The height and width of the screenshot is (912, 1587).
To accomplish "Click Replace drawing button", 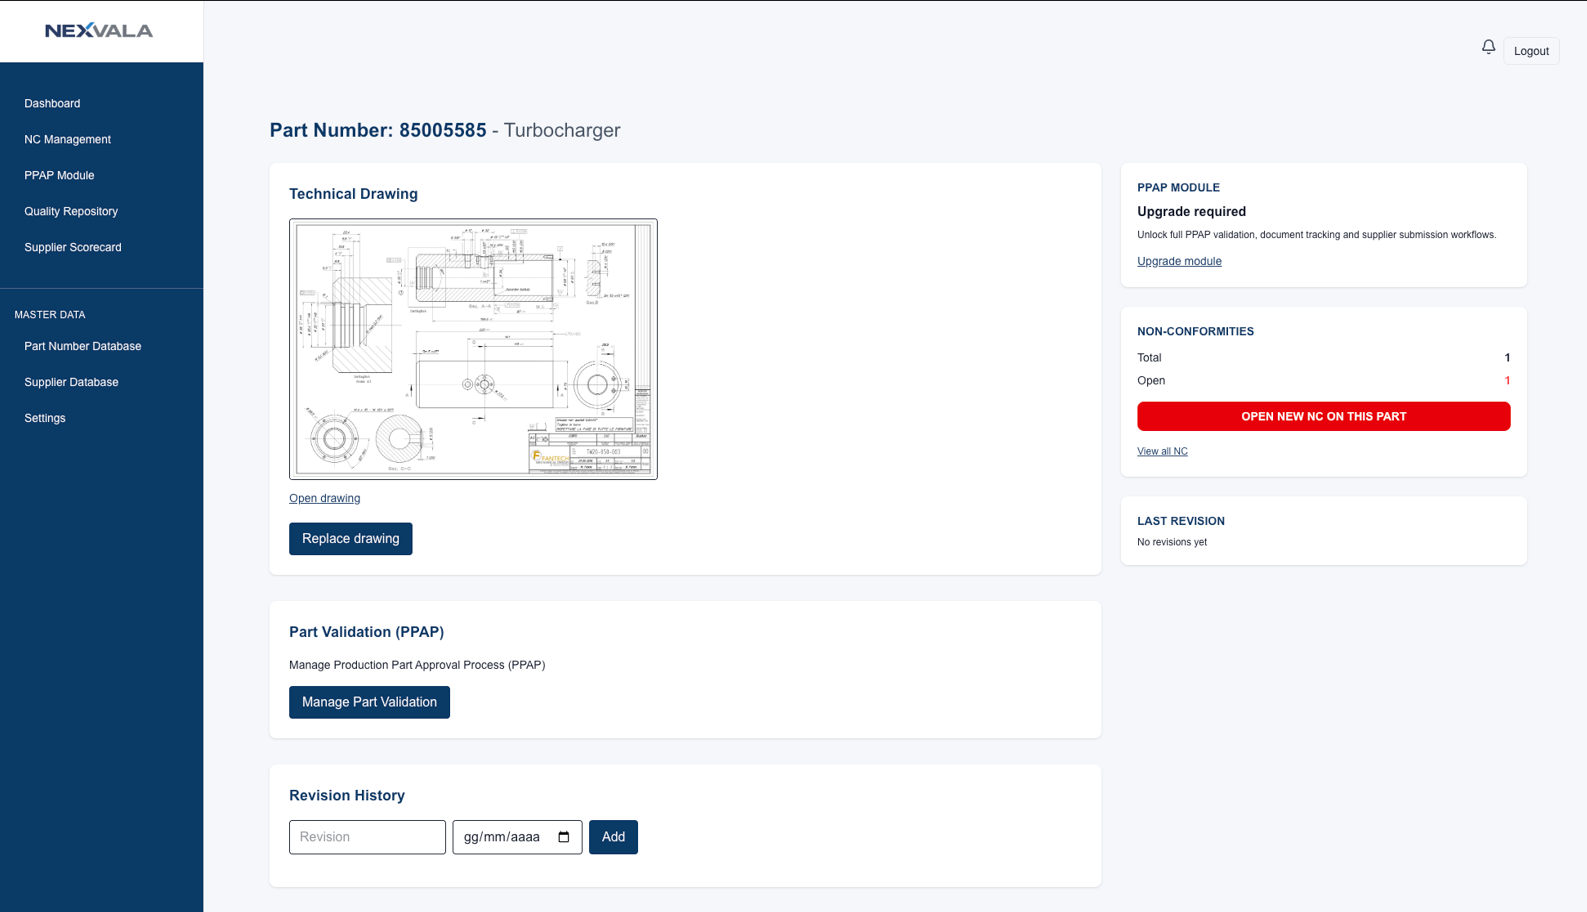I will (351, 539).
